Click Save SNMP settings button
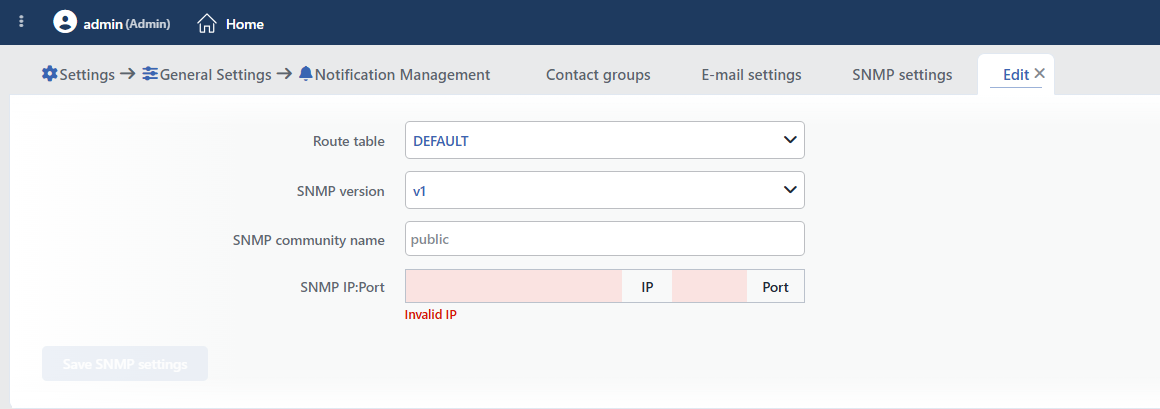 click(125, 364)
